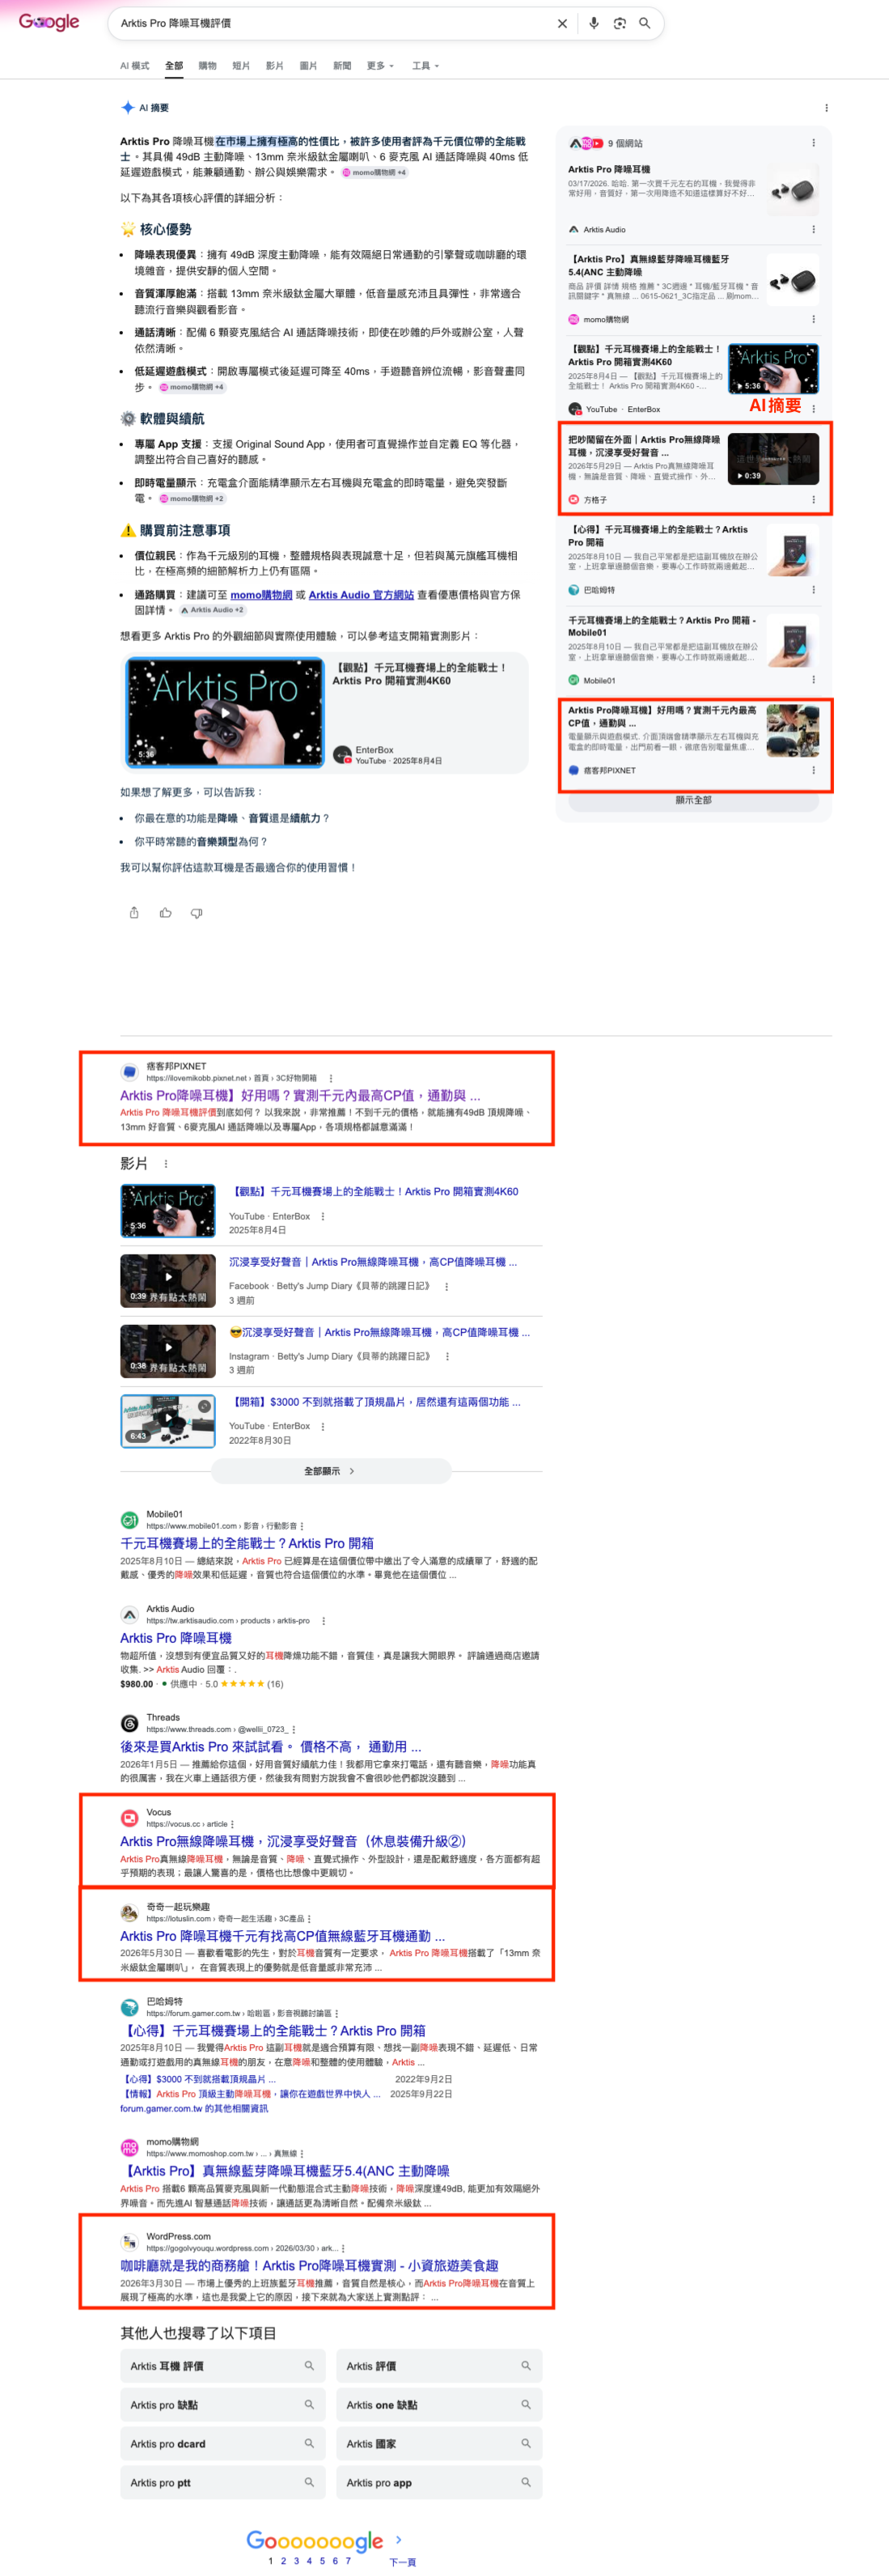Image resolution: width=889 pixels, height=2576 pixels.
Task: Open the three-dot menu for the 痞客邦PIXNET source card
Action: coord(813,770)
